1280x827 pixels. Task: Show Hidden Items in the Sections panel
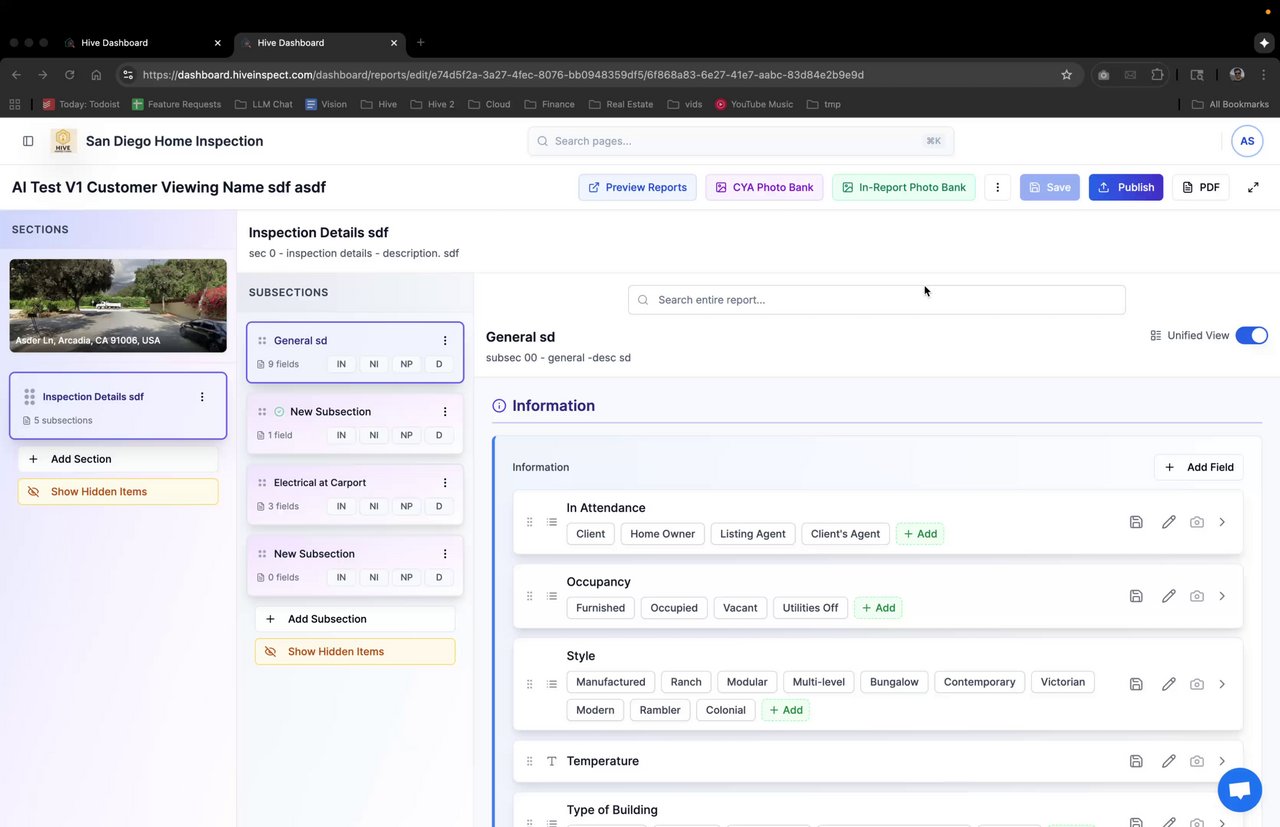point(118,492)
